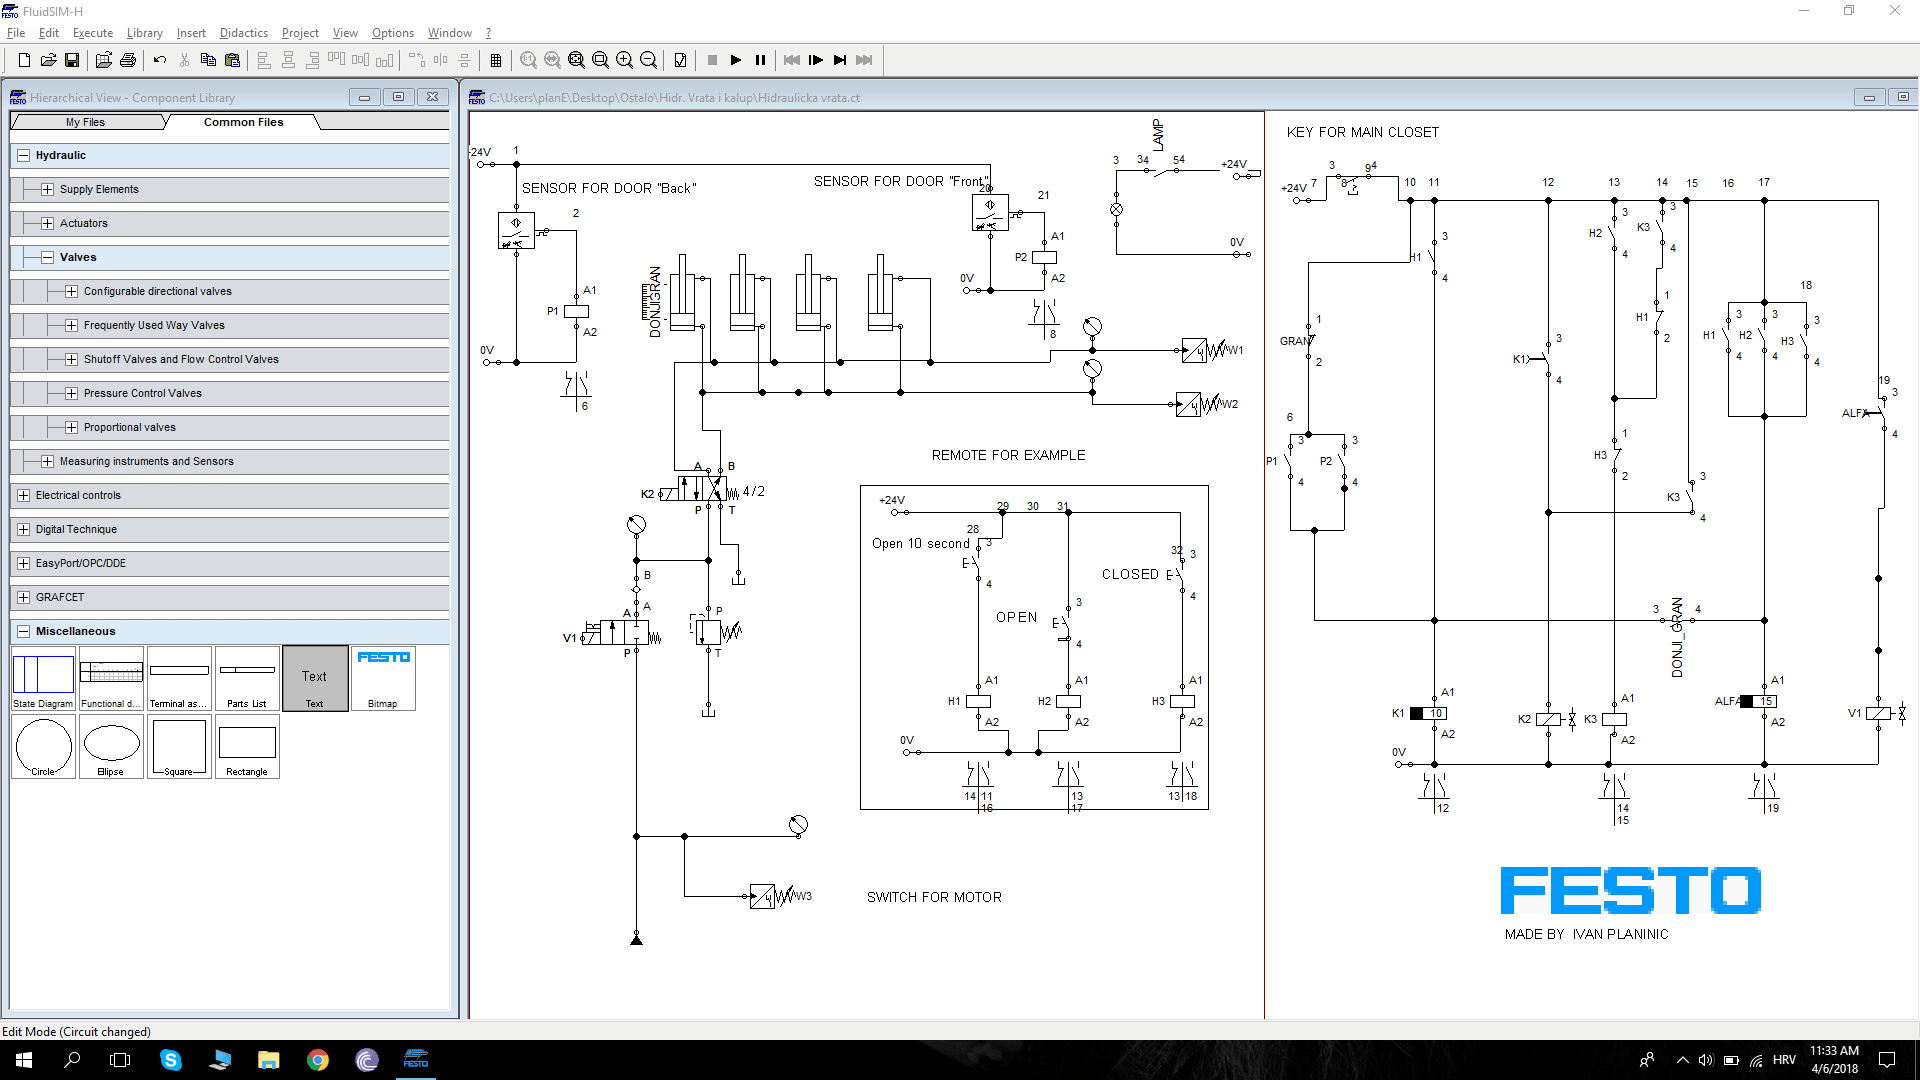The height and width of the screenshot is (1080, 1920).
Task: Click the play simulation button
Action: tap(737, 59)
